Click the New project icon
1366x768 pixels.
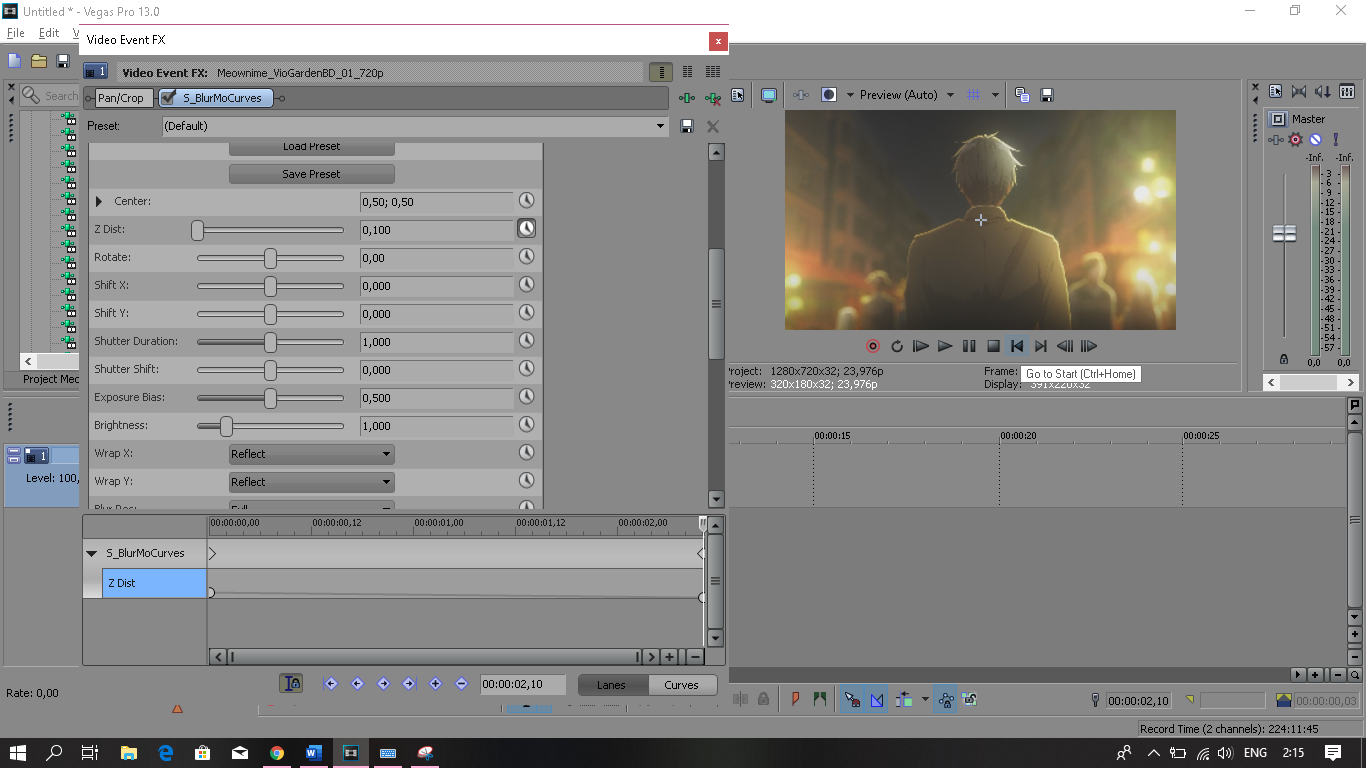[15, 61]
